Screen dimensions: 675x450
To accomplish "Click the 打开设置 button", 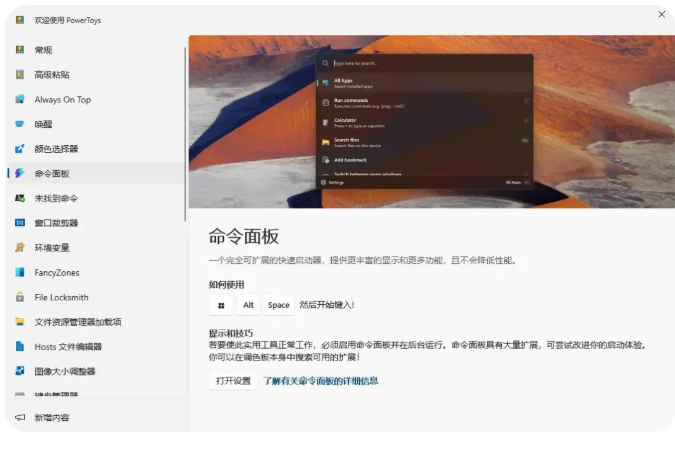I will (x=233, y=381).
